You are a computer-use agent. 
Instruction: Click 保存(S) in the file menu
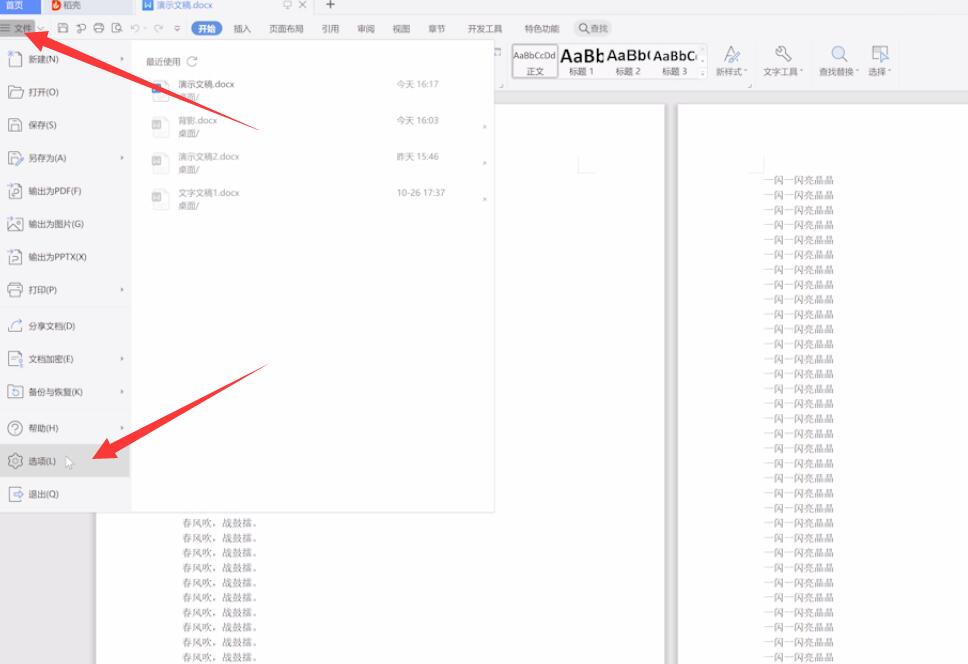65,125
